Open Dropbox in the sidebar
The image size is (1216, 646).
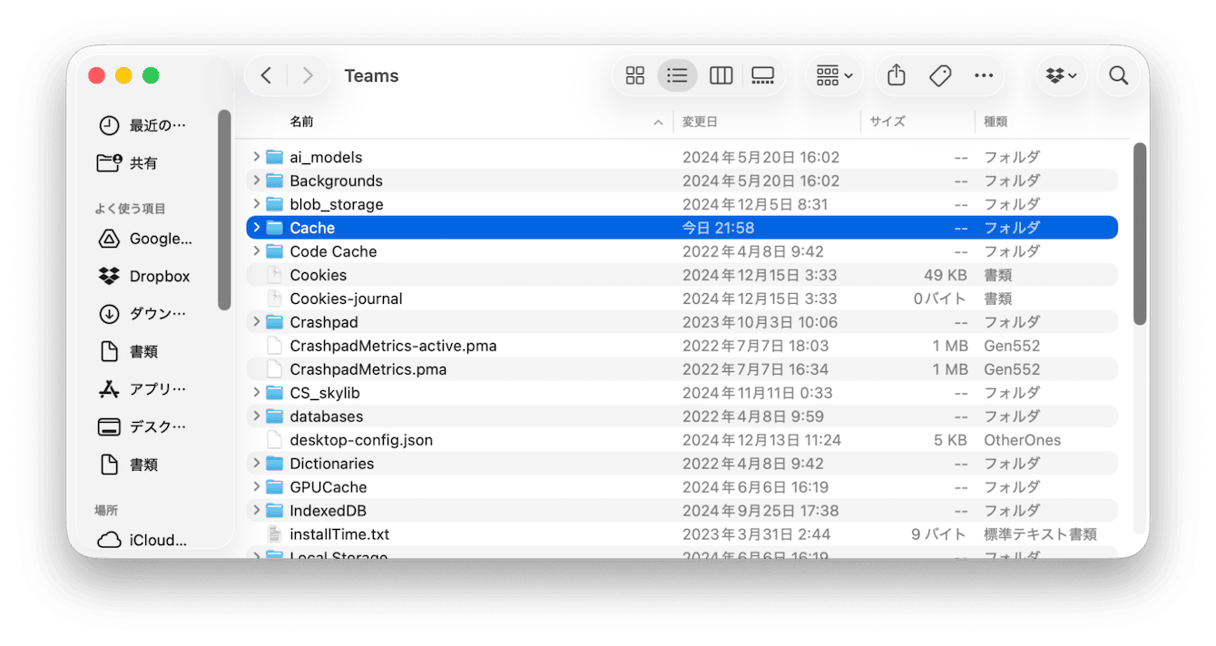(x=145, y=276)
